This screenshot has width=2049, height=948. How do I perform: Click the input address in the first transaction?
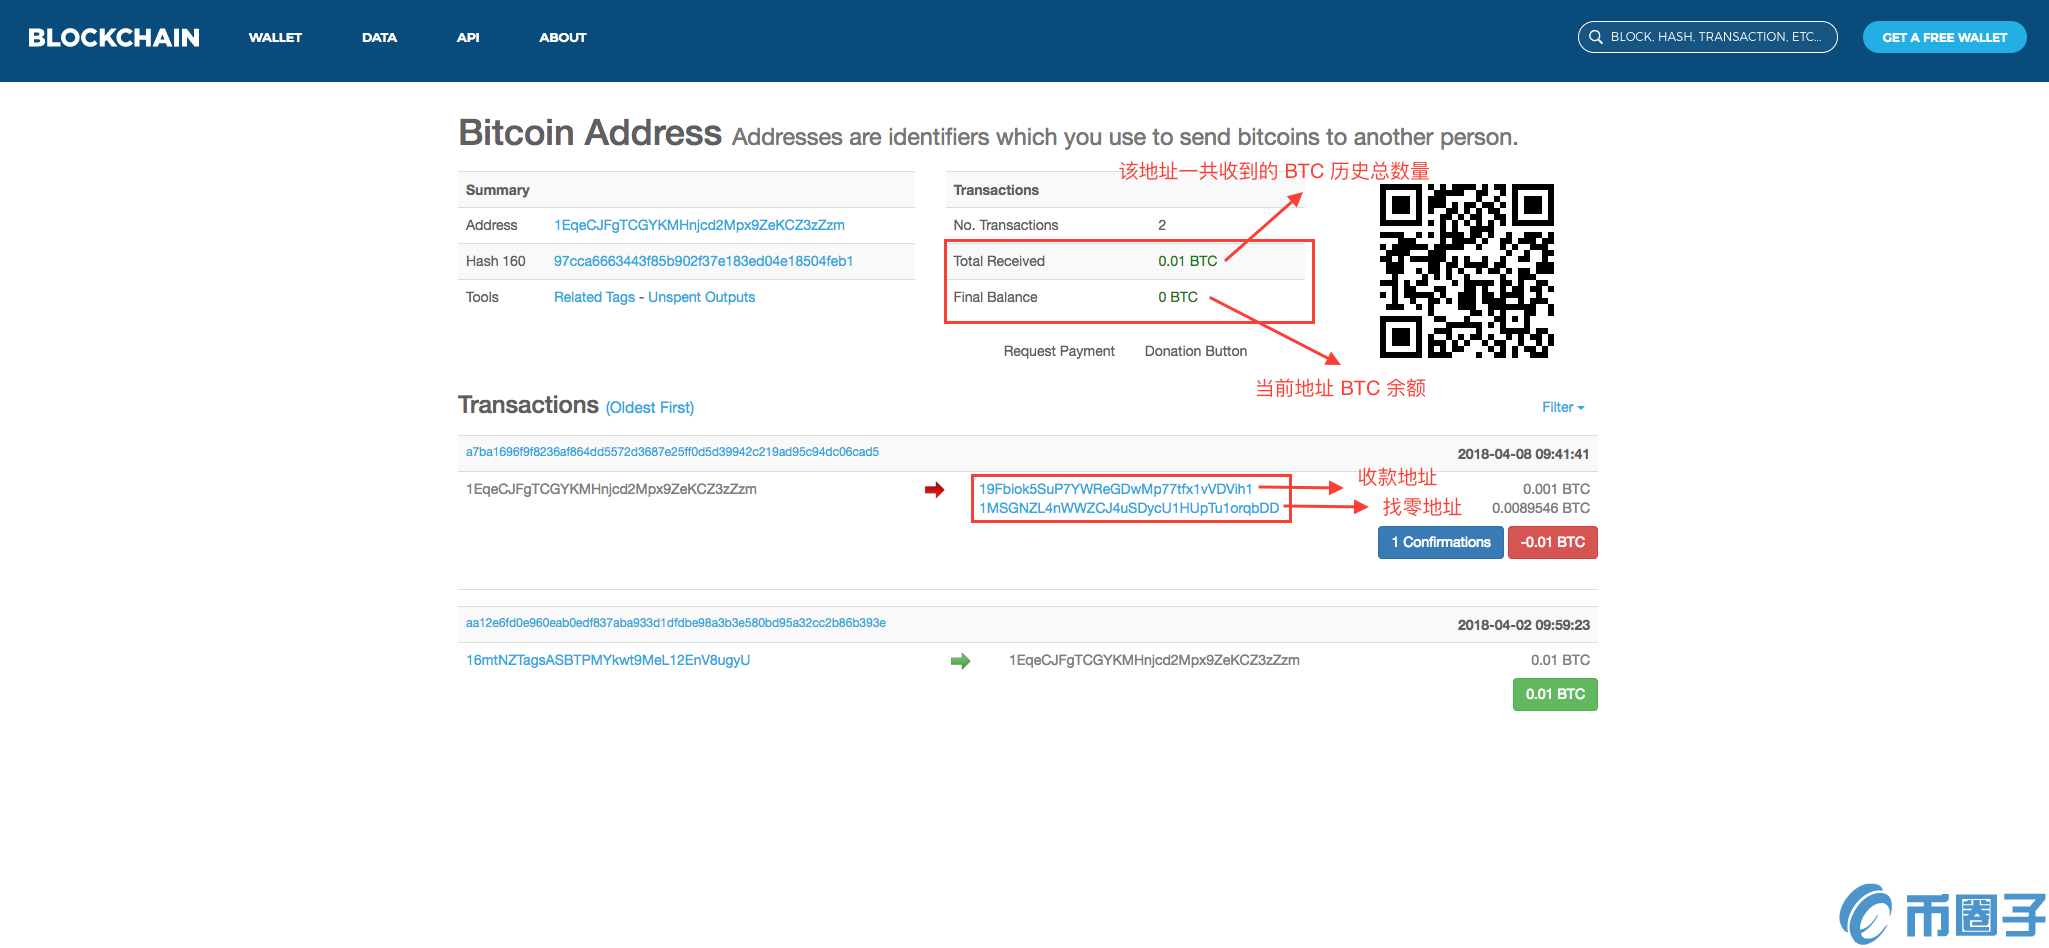(x=611, y=489)
